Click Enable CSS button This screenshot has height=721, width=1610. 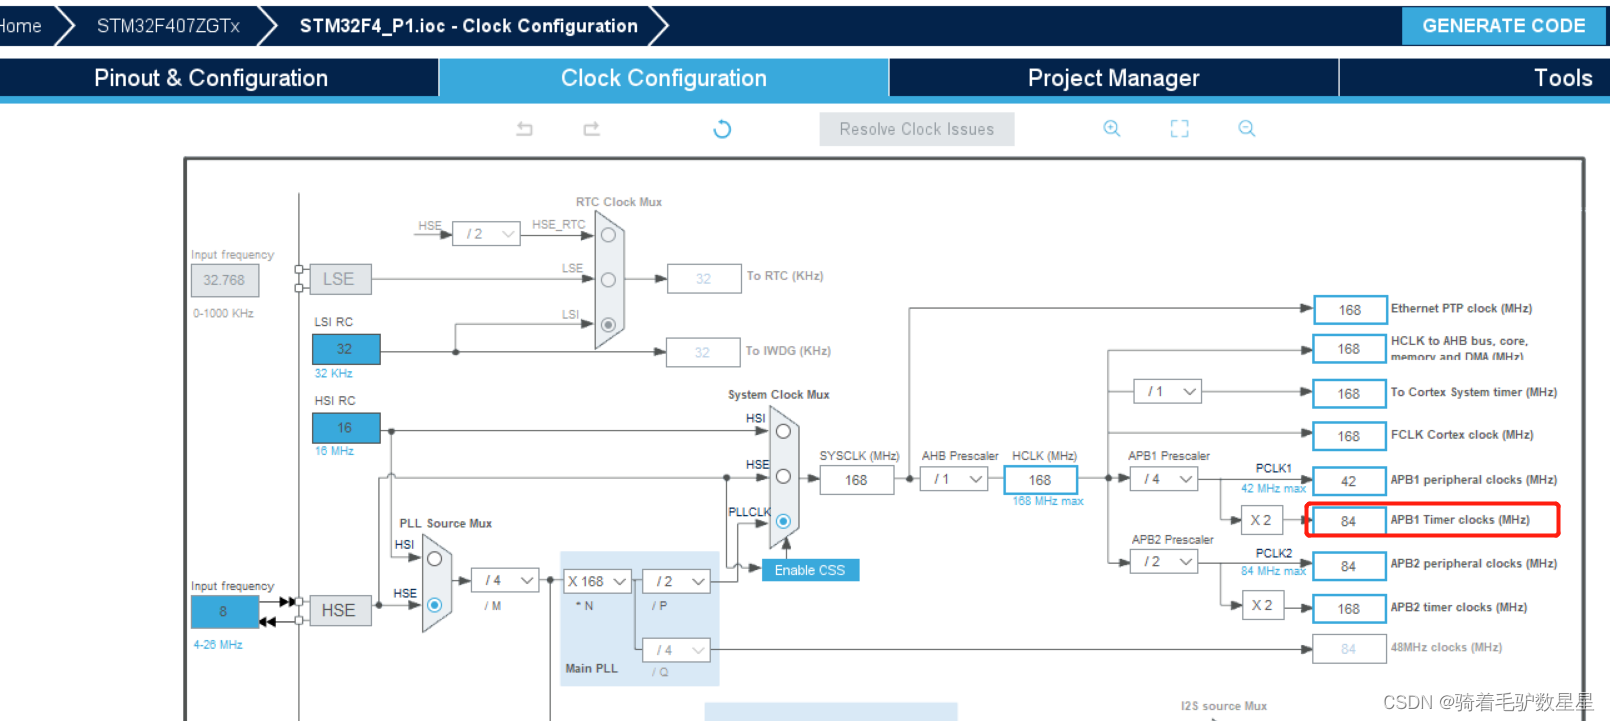click(x=810, y=570)
